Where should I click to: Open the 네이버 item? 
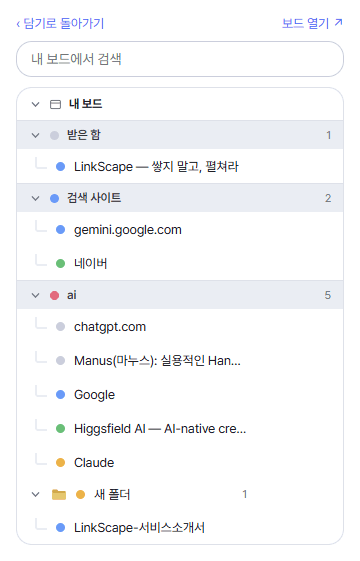tap(91, 264)
